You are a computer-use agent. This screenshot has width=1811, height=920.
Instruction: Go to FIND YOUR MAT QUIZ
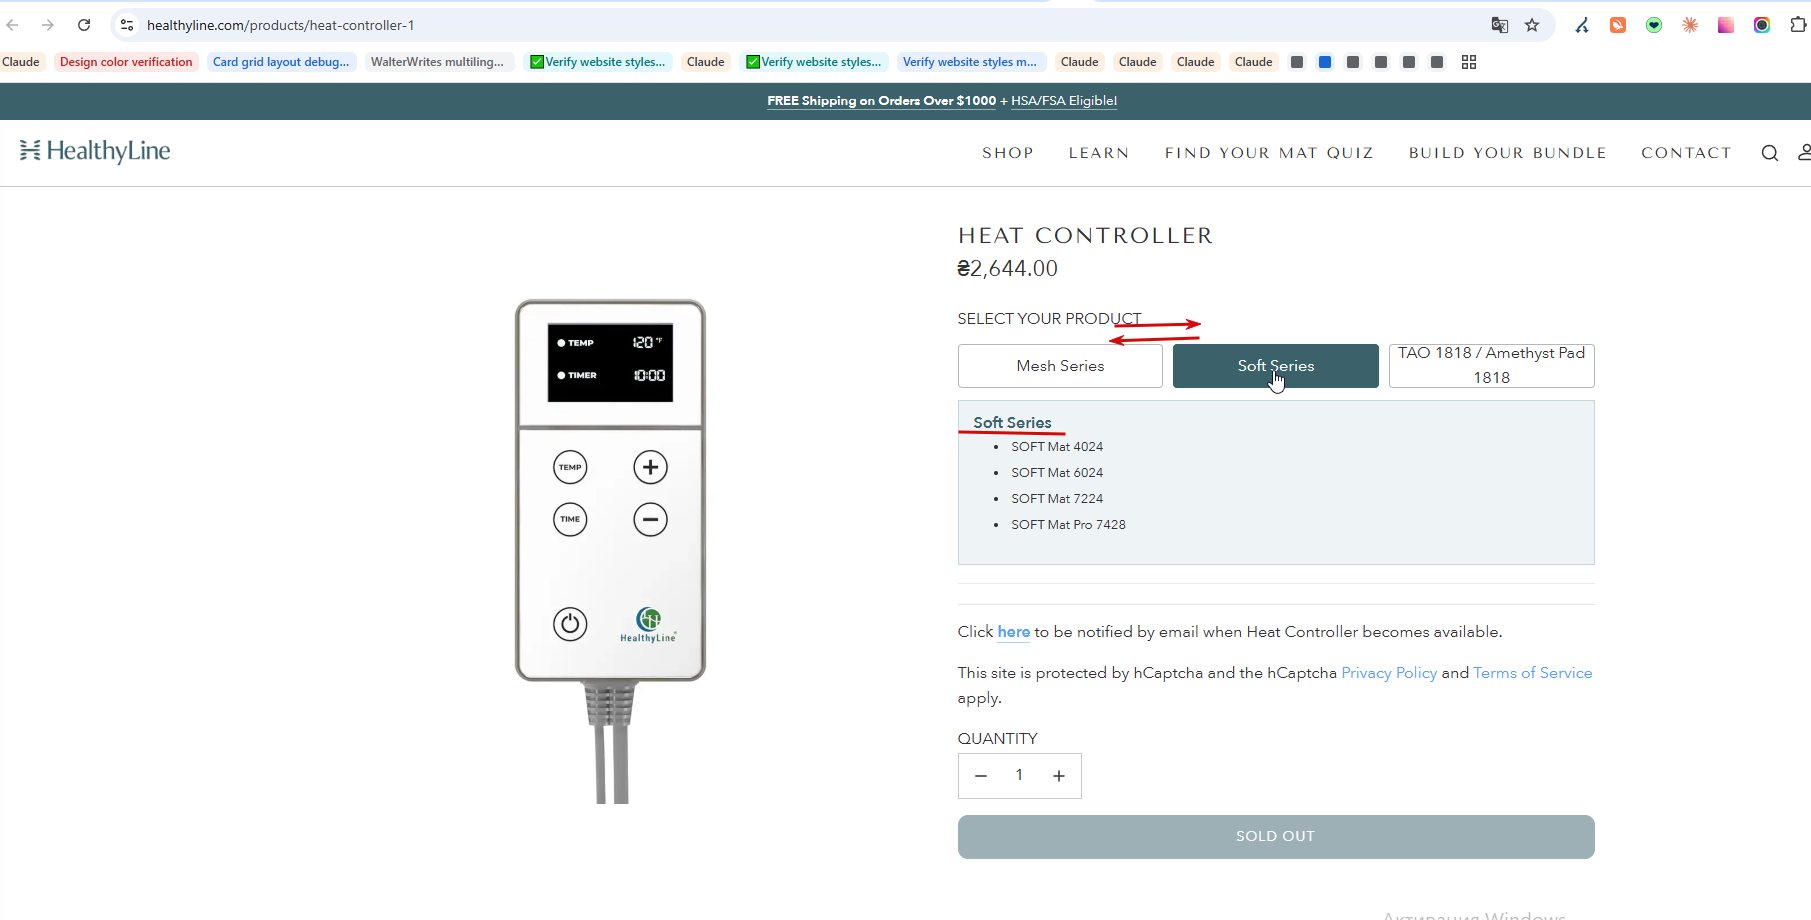click(x=1269, y=153)
